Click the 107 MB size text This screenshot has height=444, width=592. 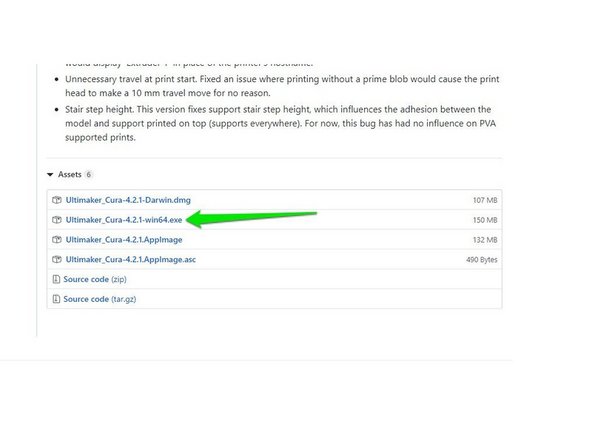pos(485,200)
